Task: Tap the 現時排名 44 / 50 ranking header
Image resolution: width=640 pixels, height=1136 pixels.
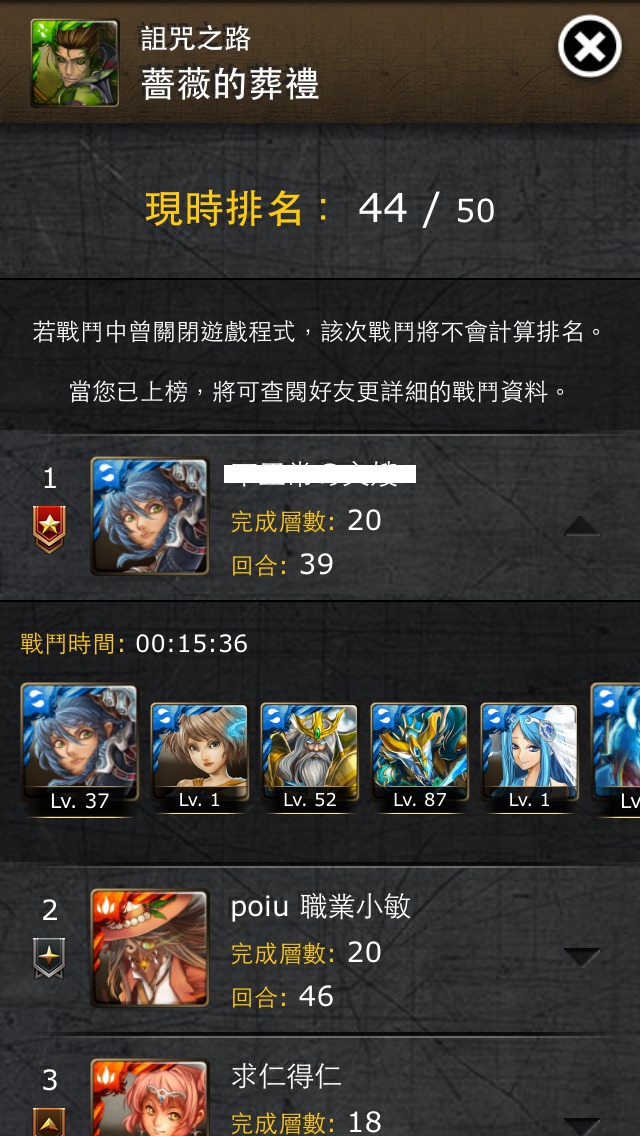Action: 320,209
